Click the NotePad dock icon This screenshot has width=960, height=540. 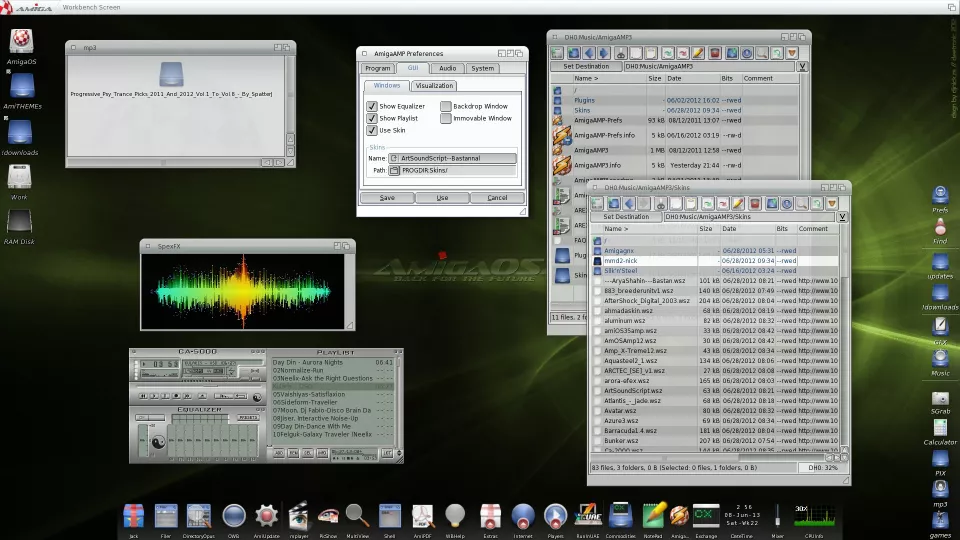(x=654, y=516)
